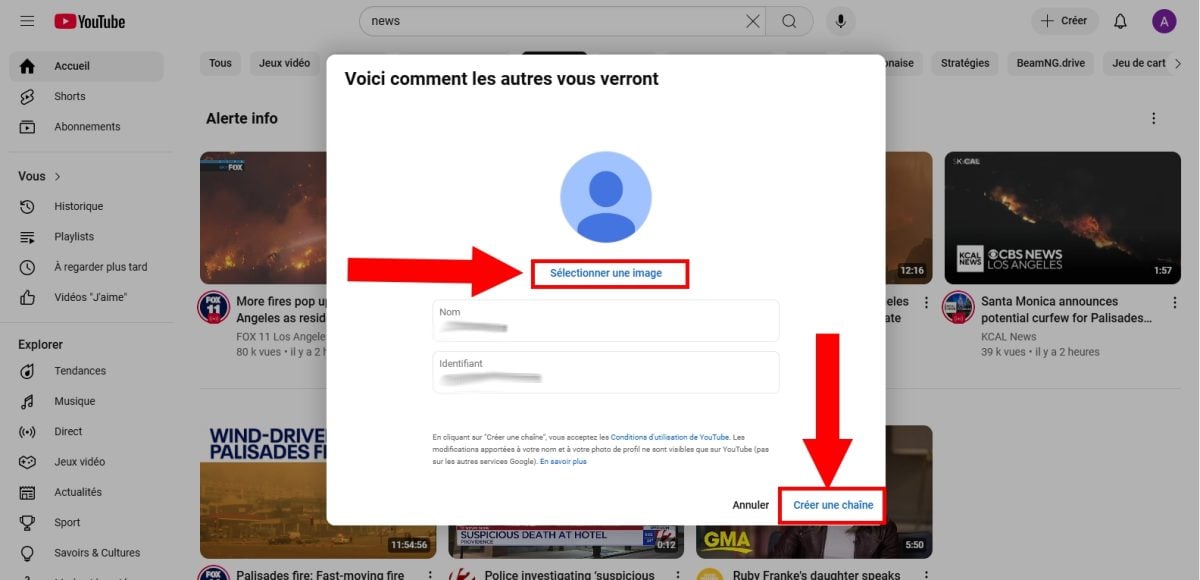
Task: Select the Tous filter chip
Action: point(220,63)
